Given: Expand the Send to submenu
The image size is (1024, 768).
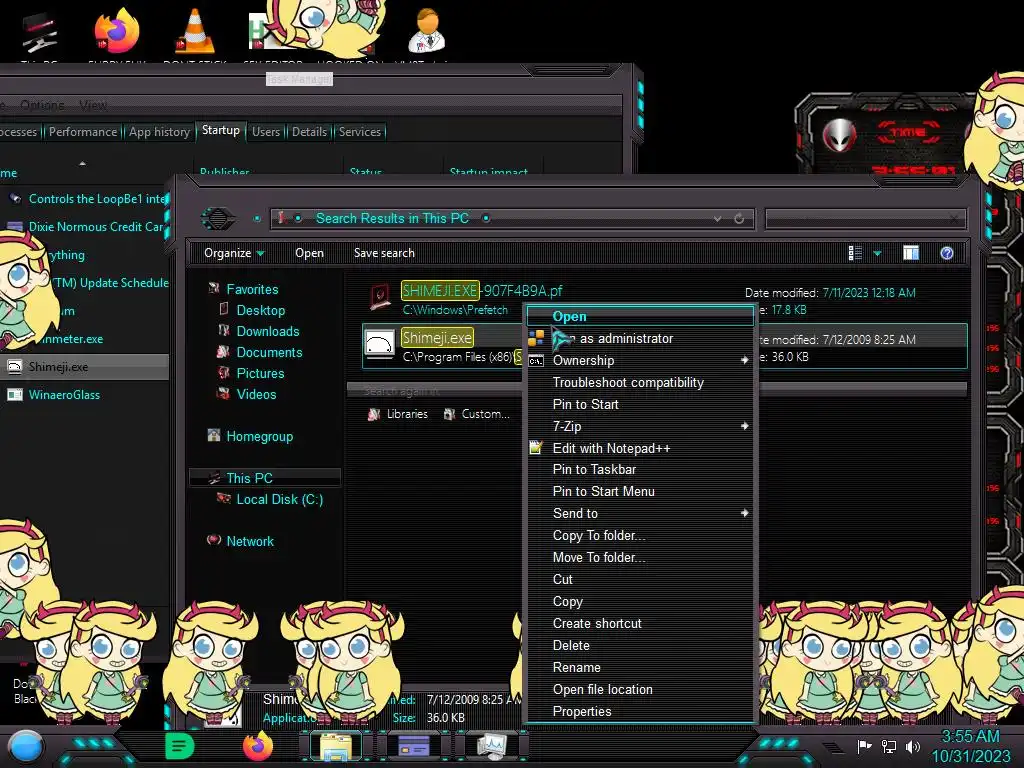Looking at the screenshot, I should pyautogui.click(x=640, y=513).
